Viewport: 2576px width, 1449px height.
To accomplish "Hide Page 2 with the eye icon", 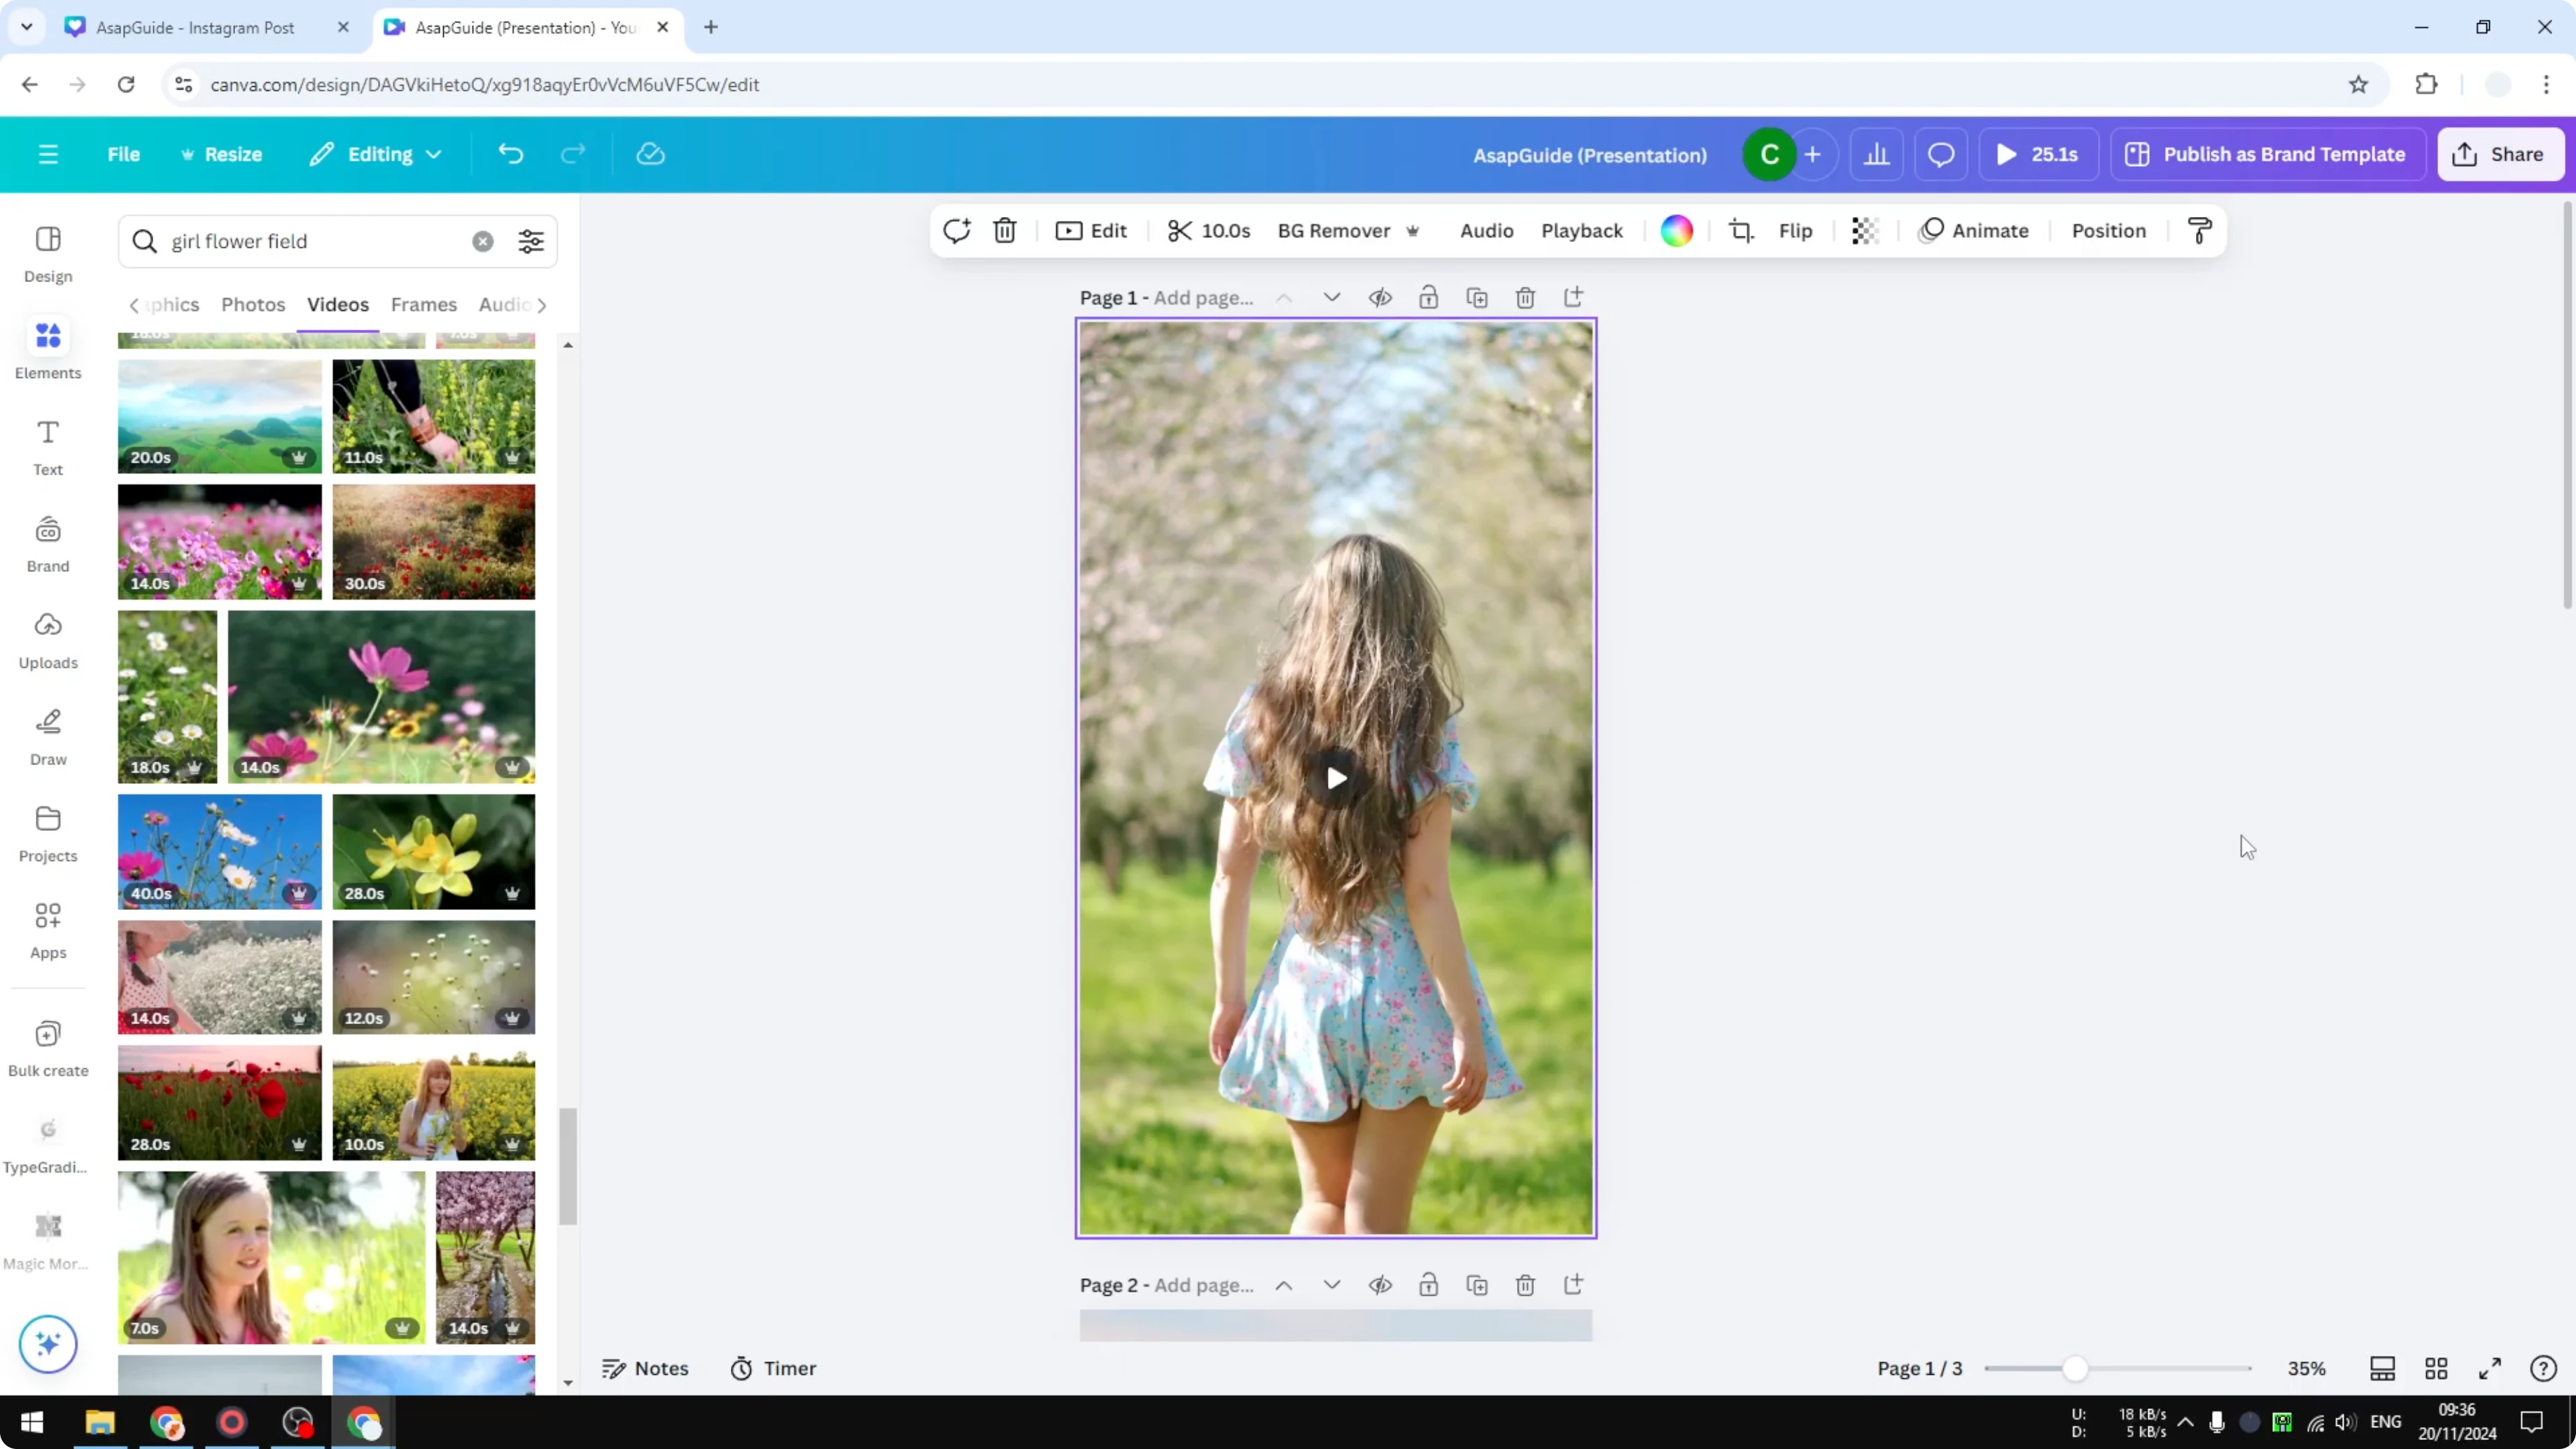I will click(1380, 1284).
